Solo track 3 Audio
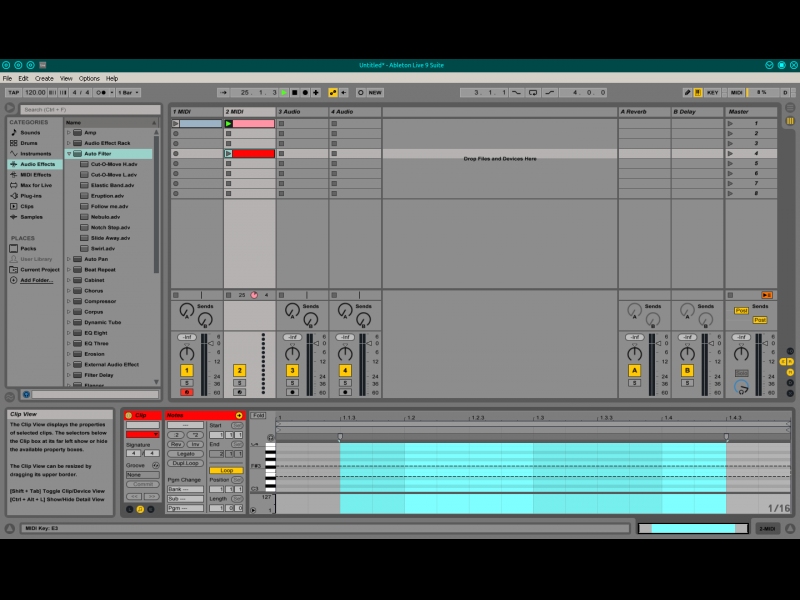This screenshot has height=600, width=800. (292, 382)
